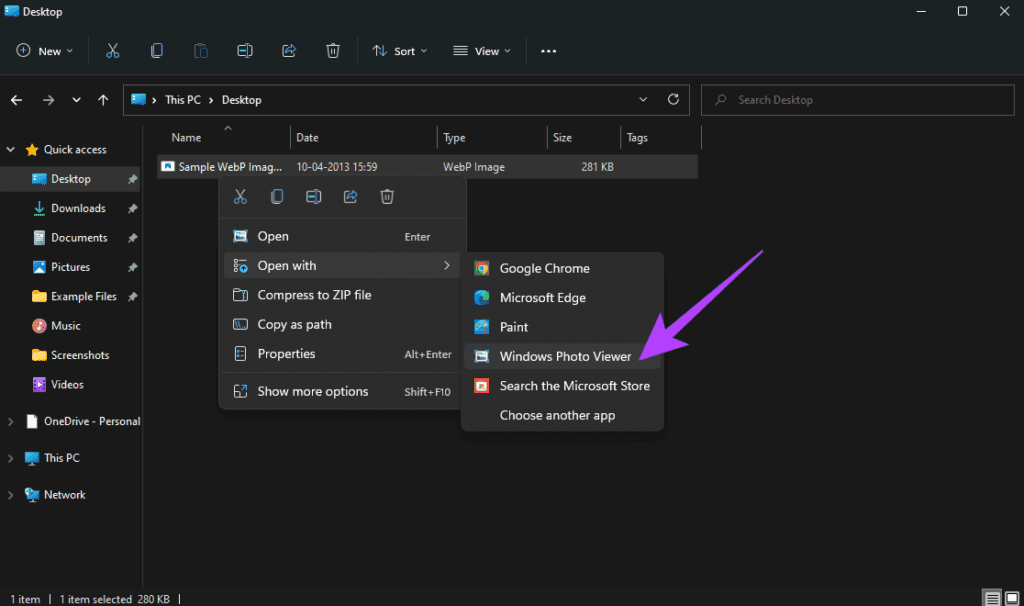Open the file with Microsoft Edge
This screenshot has height=606, width=1024.
click(x=562, y=298)
